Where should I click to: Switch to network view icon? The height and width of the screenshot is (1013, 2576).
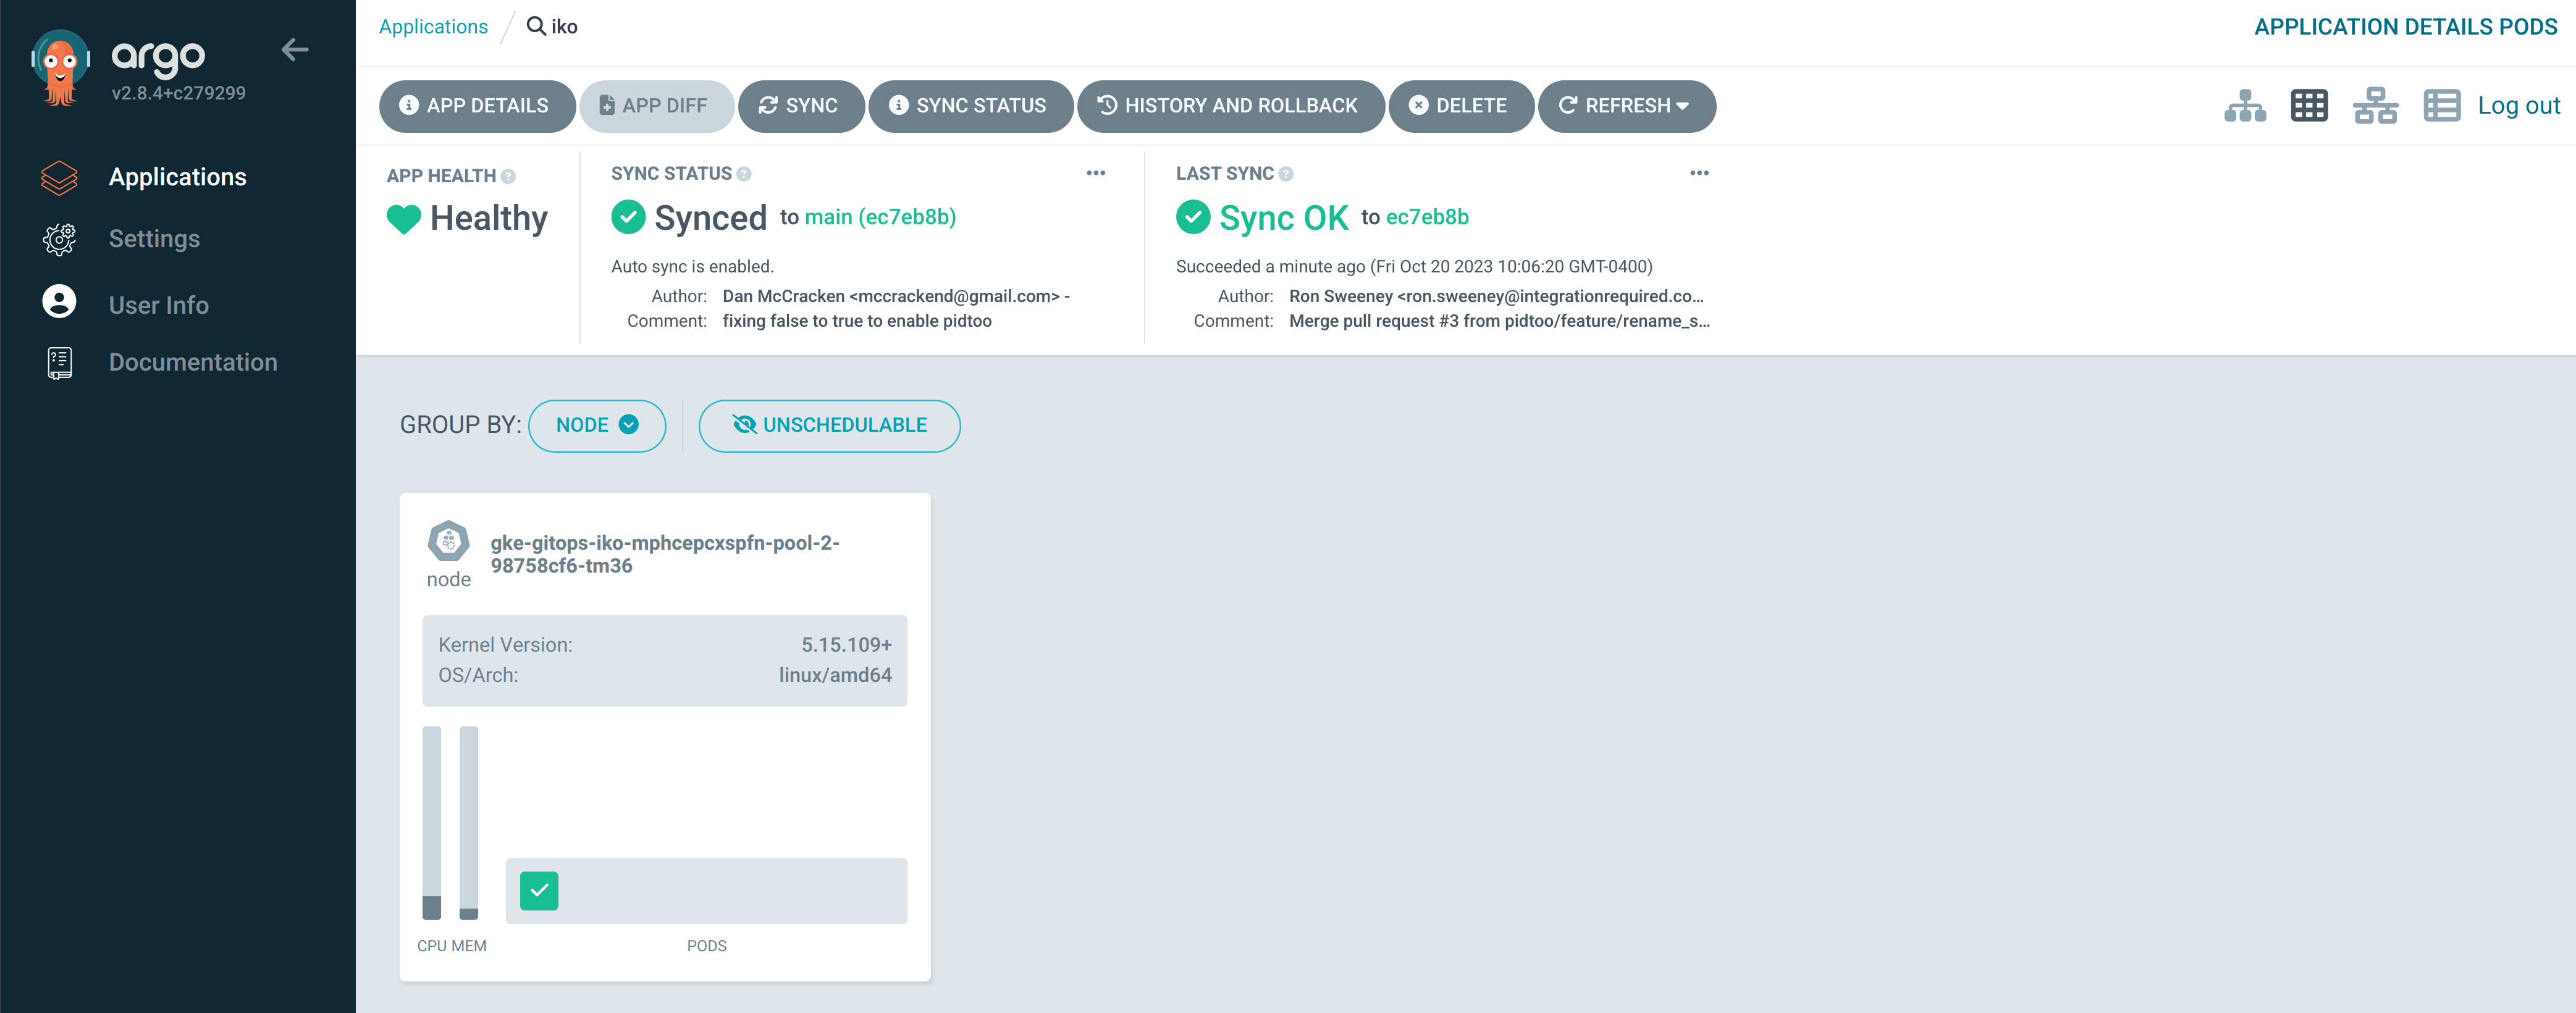(x=2375, y=106)
